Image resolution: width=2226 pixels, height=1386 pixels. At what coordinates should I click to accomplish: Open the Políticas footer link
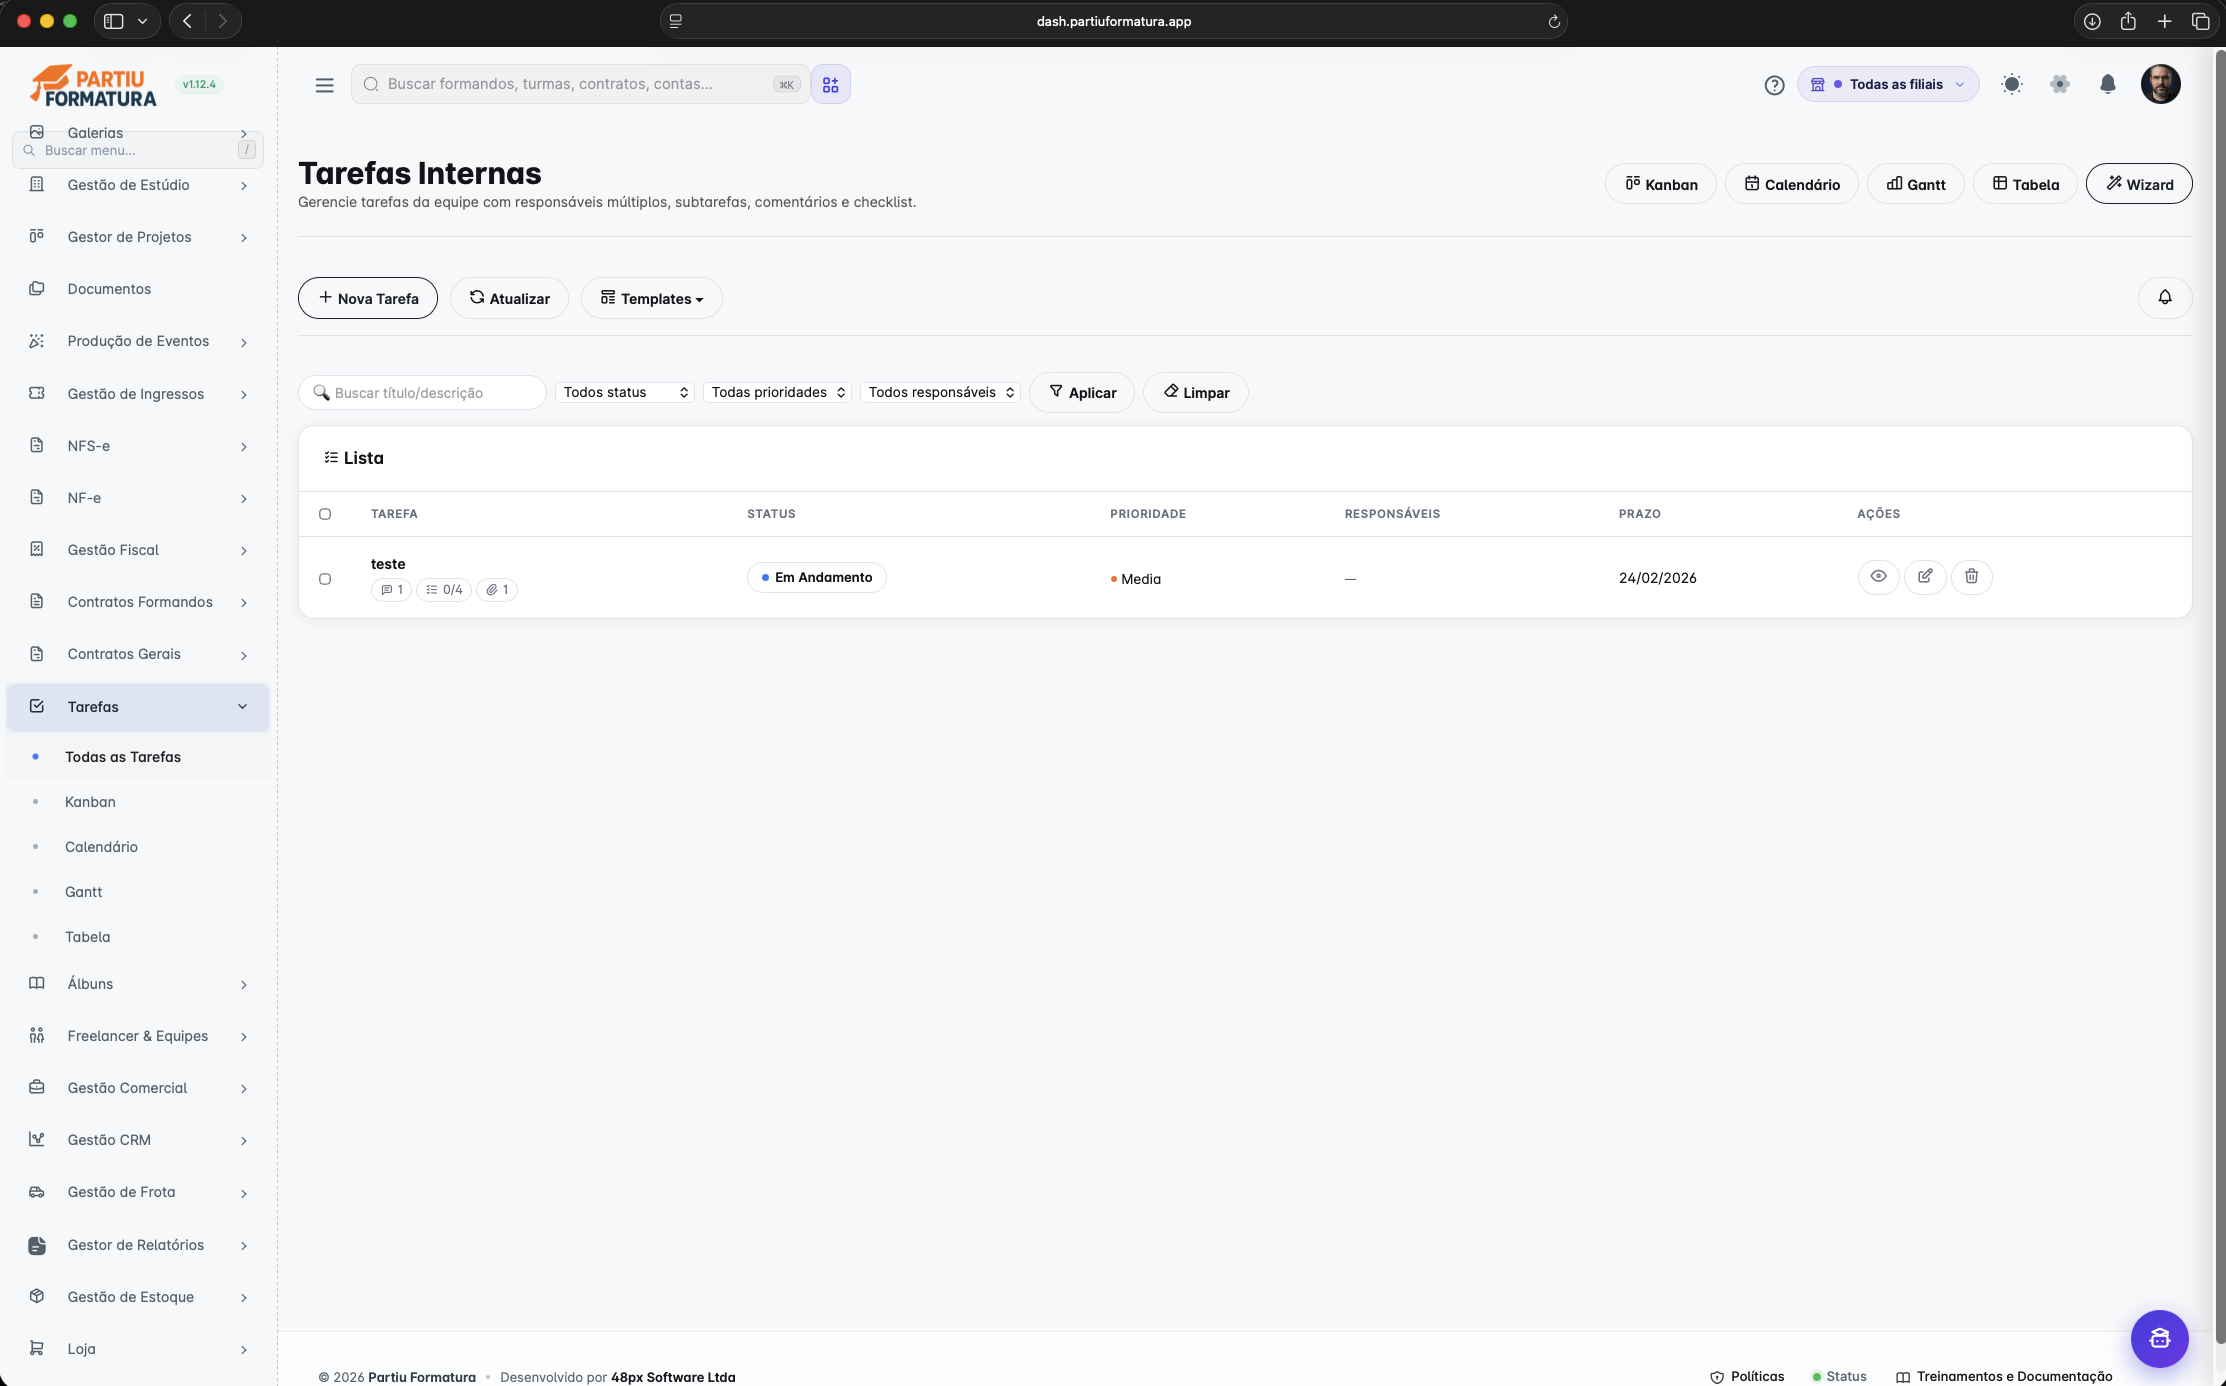pyautogui.click(x=1748, y=1377)
